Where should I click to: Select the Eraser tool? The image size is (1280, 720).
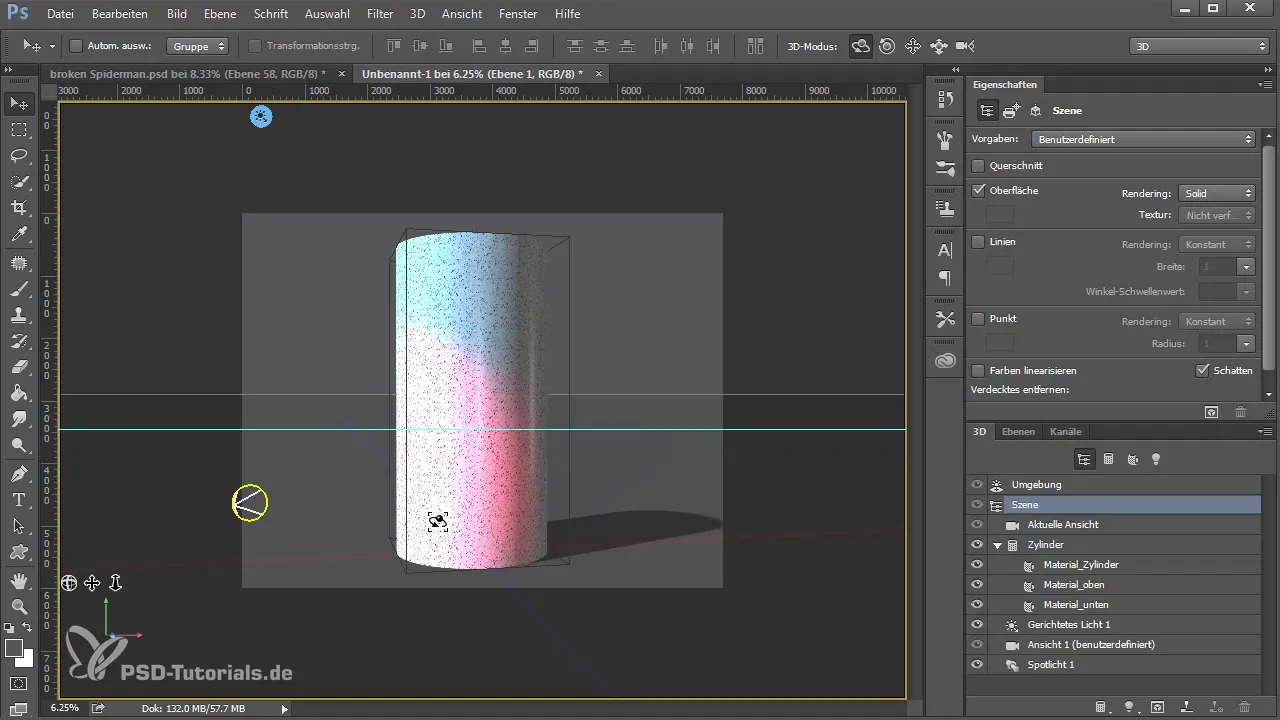(x=19, y=367)
